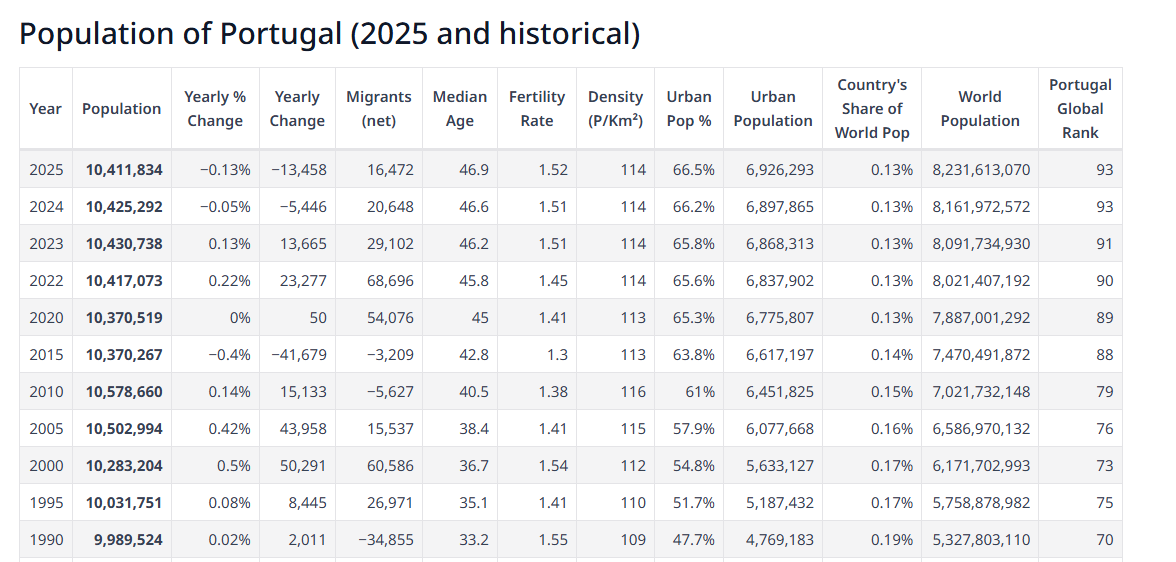The width and height of the screenshot is (1176, 562).
Task: Click the 2024 year cell
Action: tap(46, 206)
